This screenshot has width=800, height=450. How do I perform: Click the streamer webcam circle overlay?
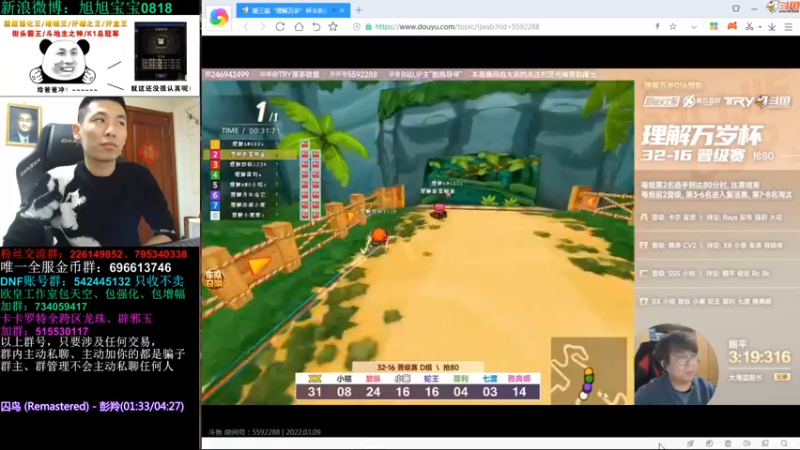click(676, 364)
